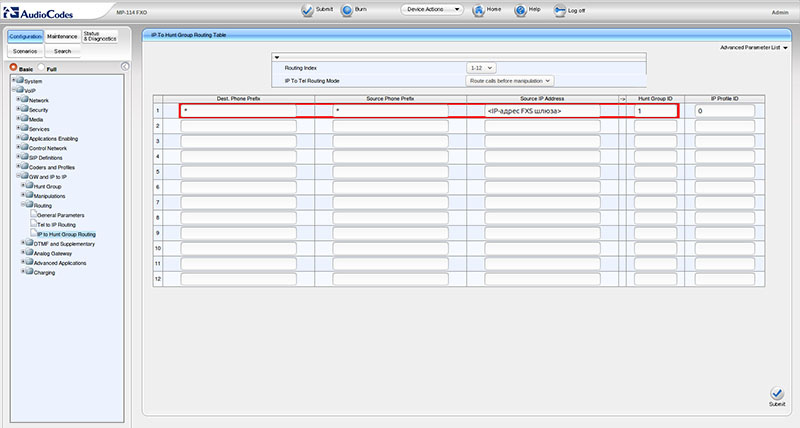Open the Device Actions dropdown
Screen dimensions: 800x428
(432, 10)
